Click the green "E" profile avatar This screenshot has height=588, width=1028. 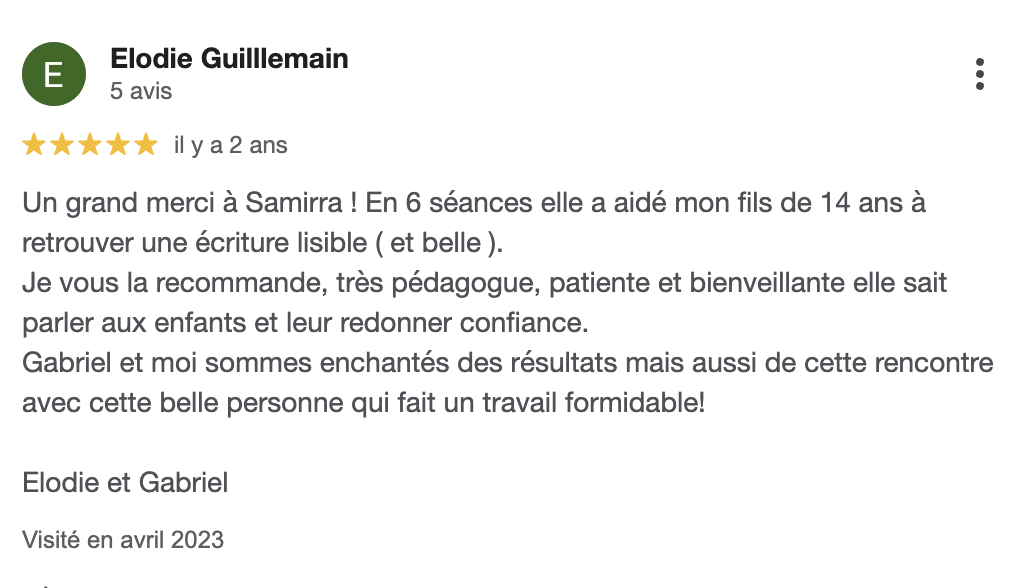click(x=54, y=74)
